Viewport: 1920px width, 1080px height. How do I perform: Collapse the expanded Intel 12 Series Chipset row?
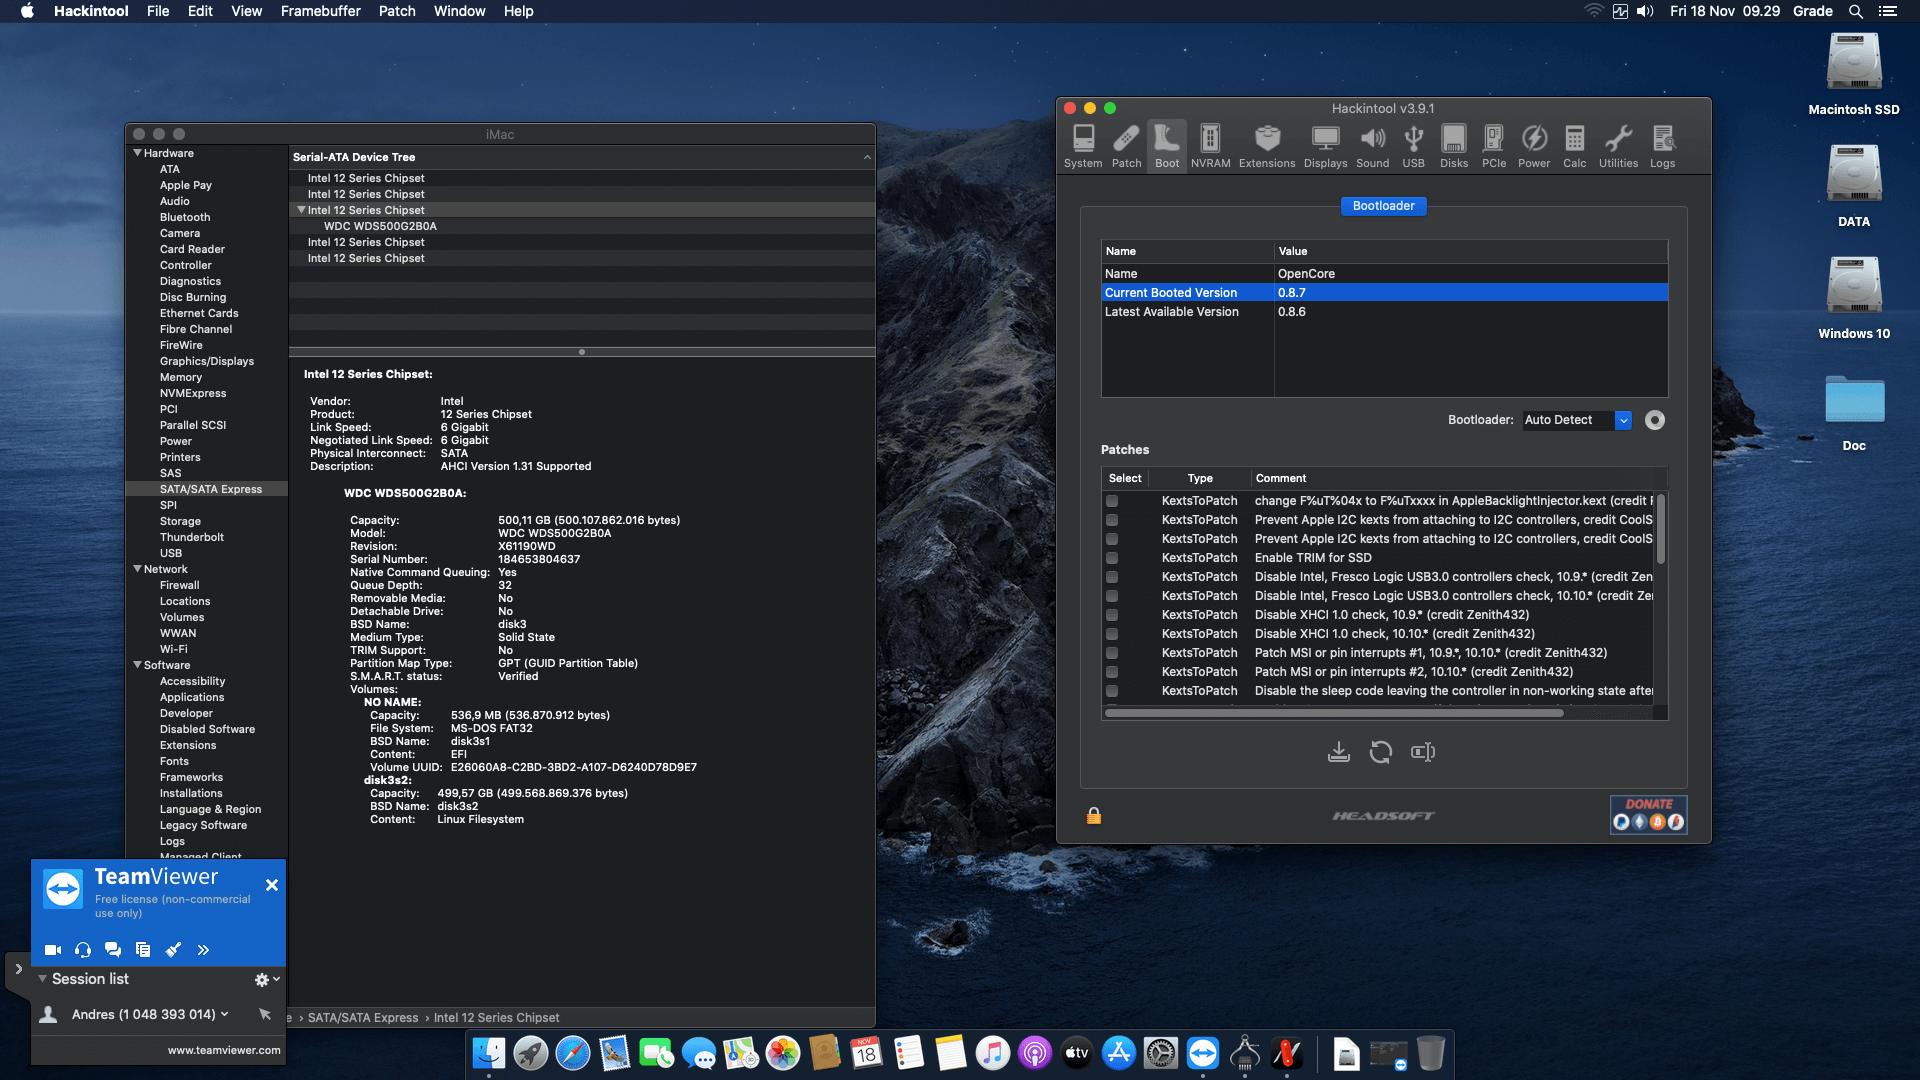tap(301, 210)
